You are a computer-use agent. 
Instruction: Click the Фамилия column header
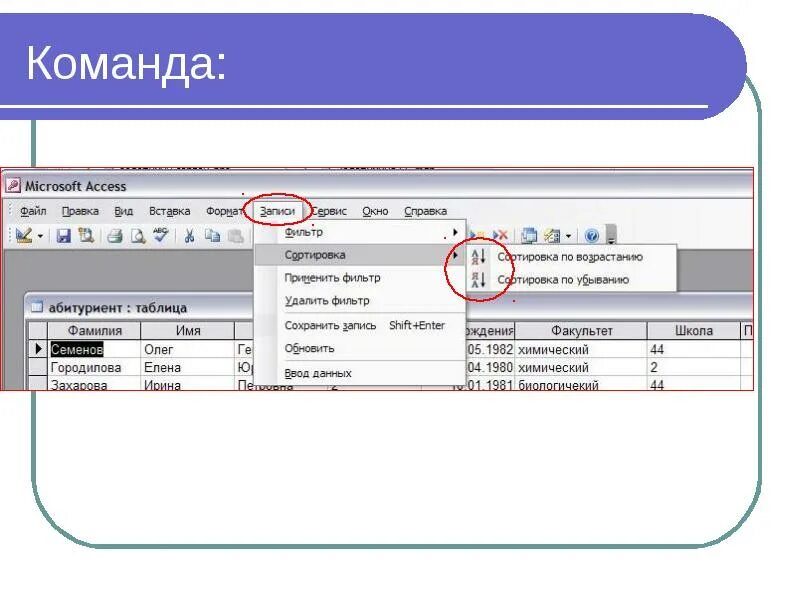tap(94, 331)
